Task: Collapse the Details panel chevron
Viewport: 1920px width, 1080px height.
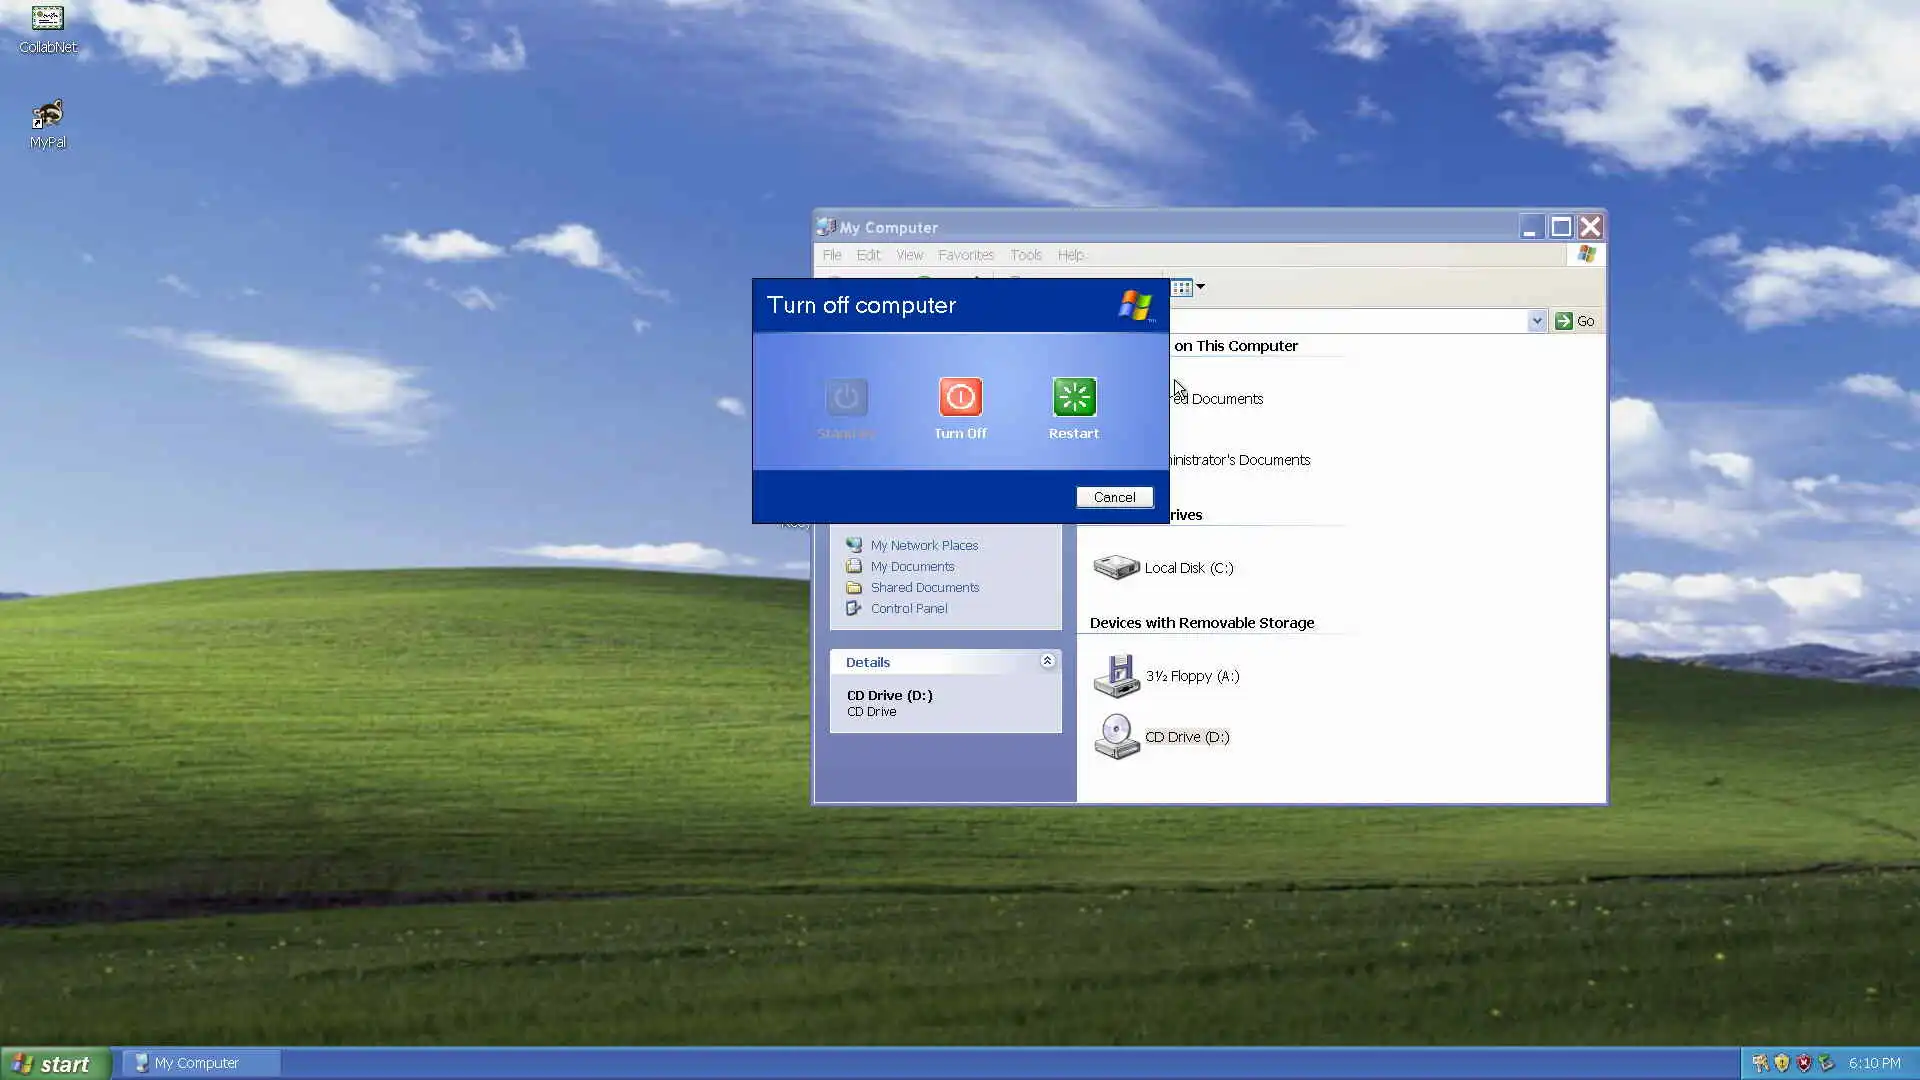Action: click(1047, 661)
